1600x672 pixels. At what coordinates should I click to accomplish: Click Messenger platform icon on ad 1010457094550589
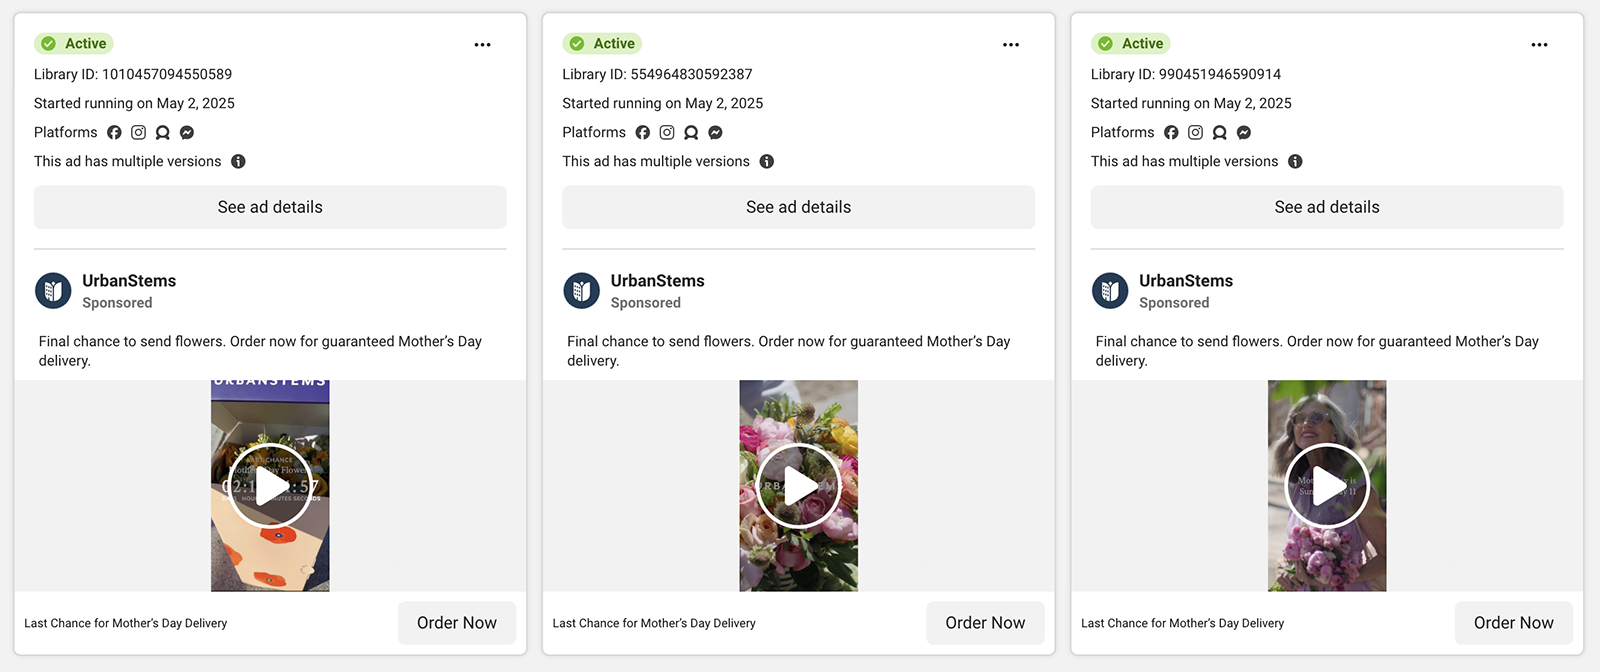[x=187, y=132]
